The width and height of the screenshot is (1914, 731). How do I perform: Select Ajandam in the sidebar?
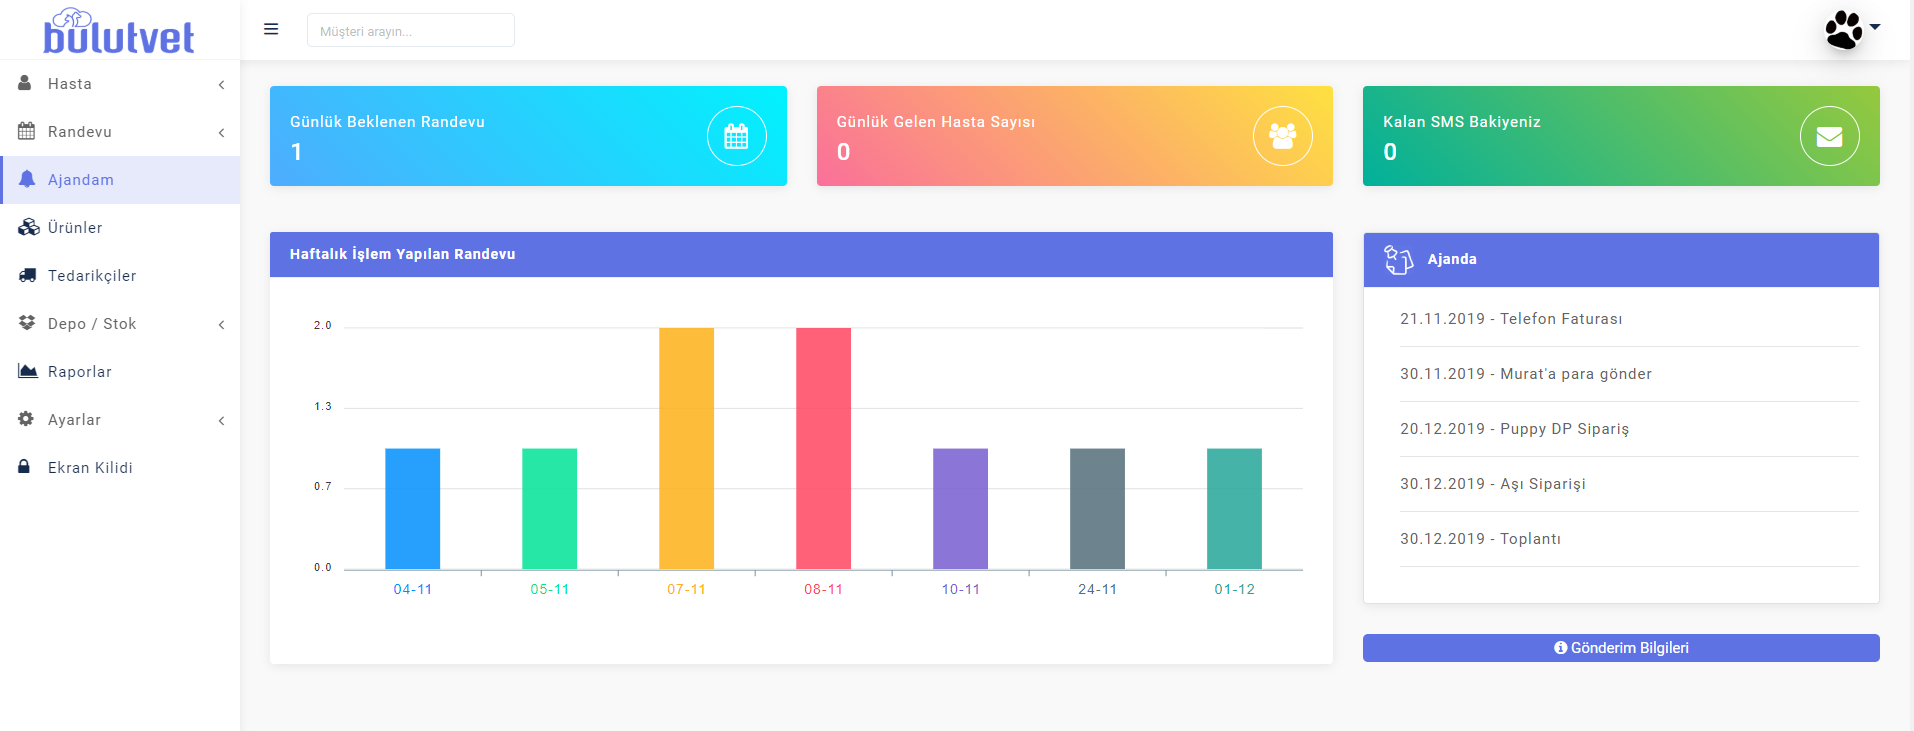pos(120,180)
